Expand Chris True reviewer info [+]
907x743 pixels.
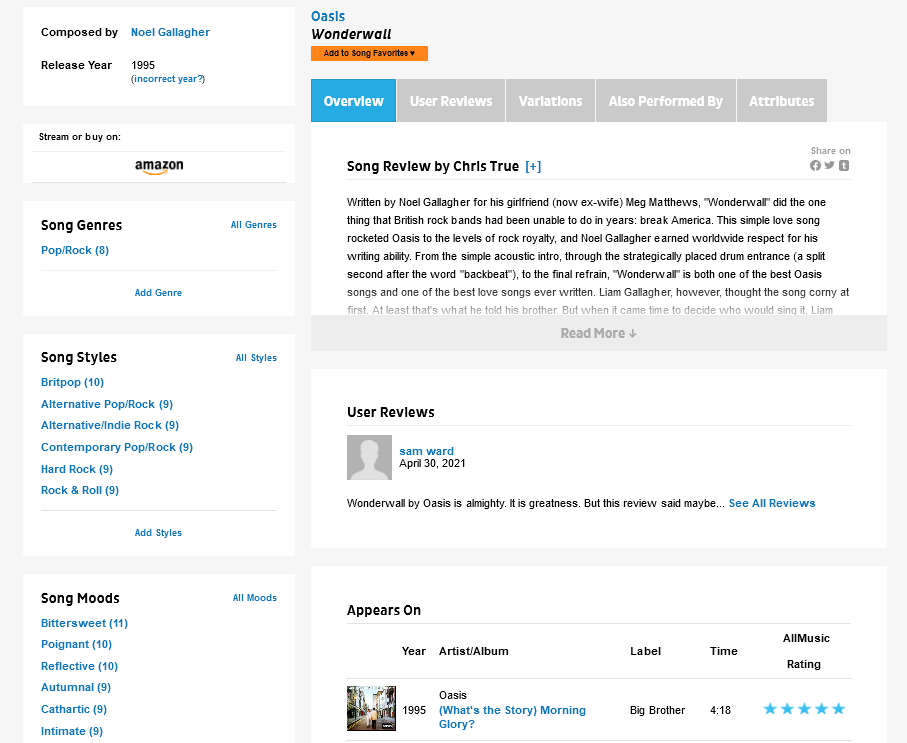coord(533,167)
